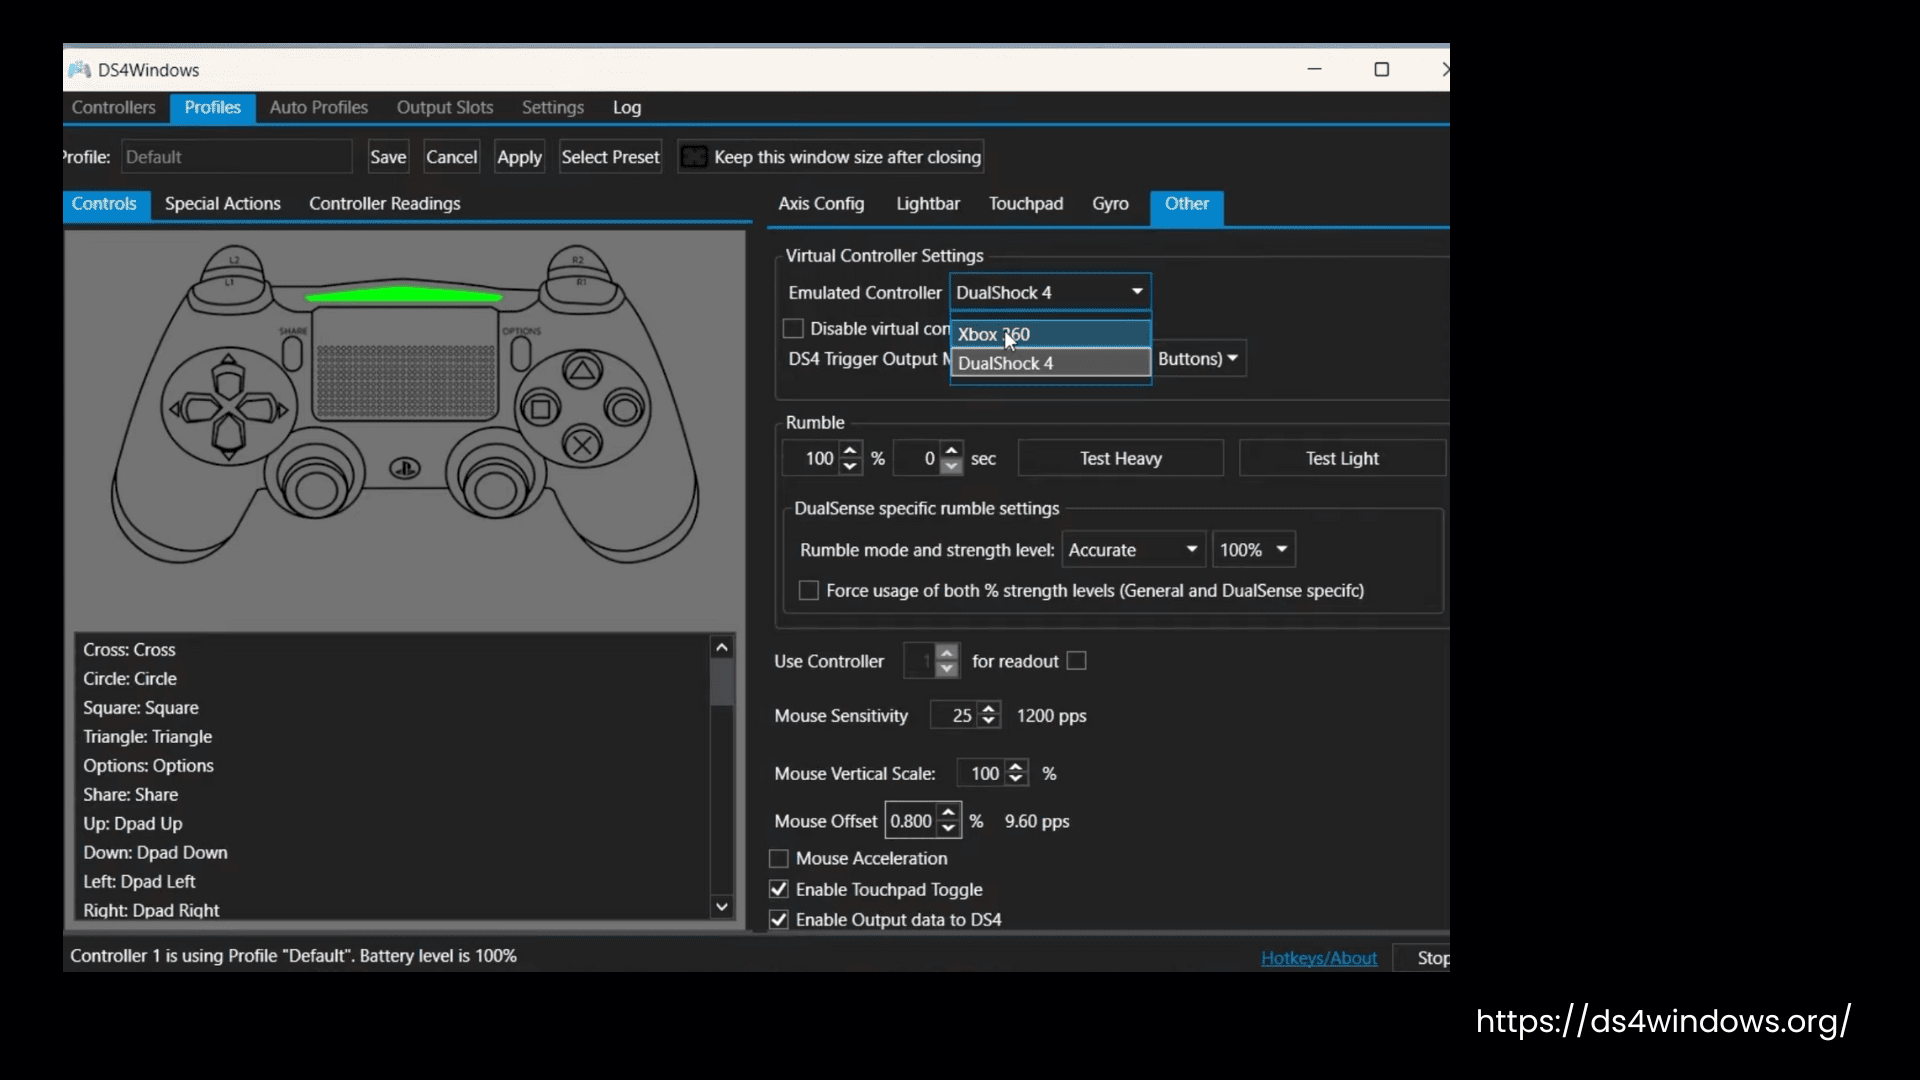This screenshot has height=1080, width=1920.
Task: Click the Options button on controller diagram
Action: [x=520, y=353]
